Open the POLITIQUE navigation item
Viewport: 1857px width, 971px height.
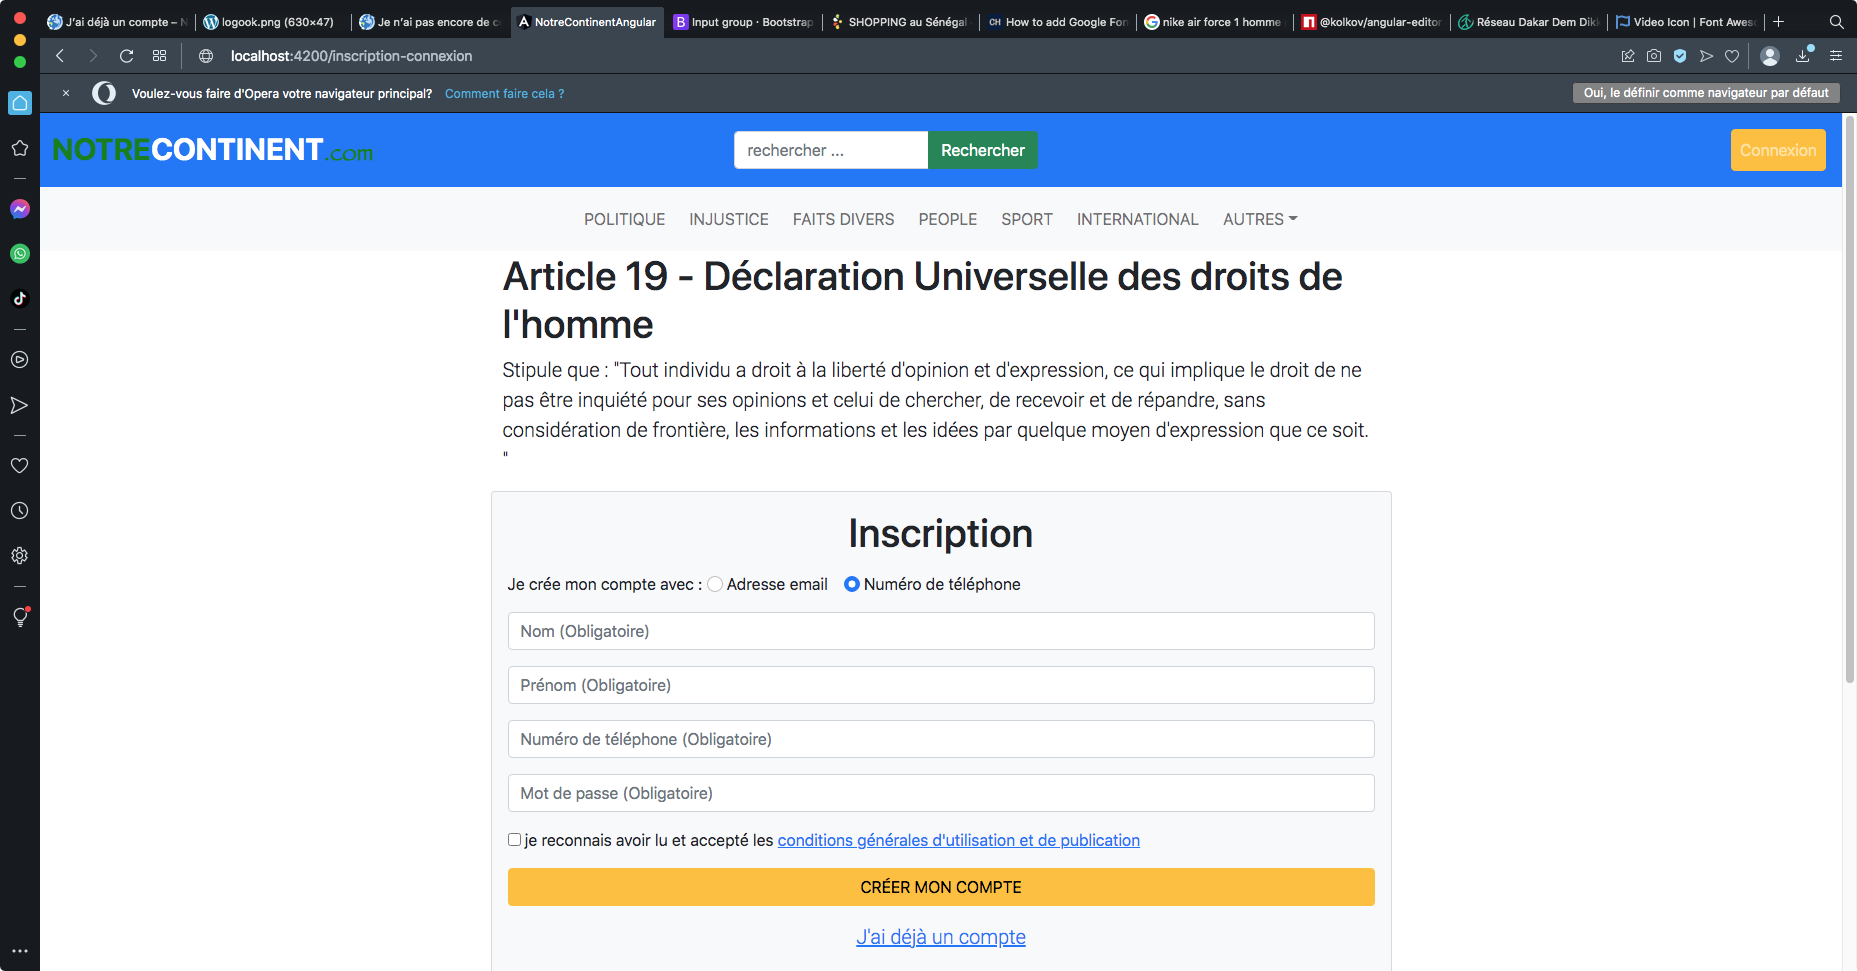click(x=624, y=219)
